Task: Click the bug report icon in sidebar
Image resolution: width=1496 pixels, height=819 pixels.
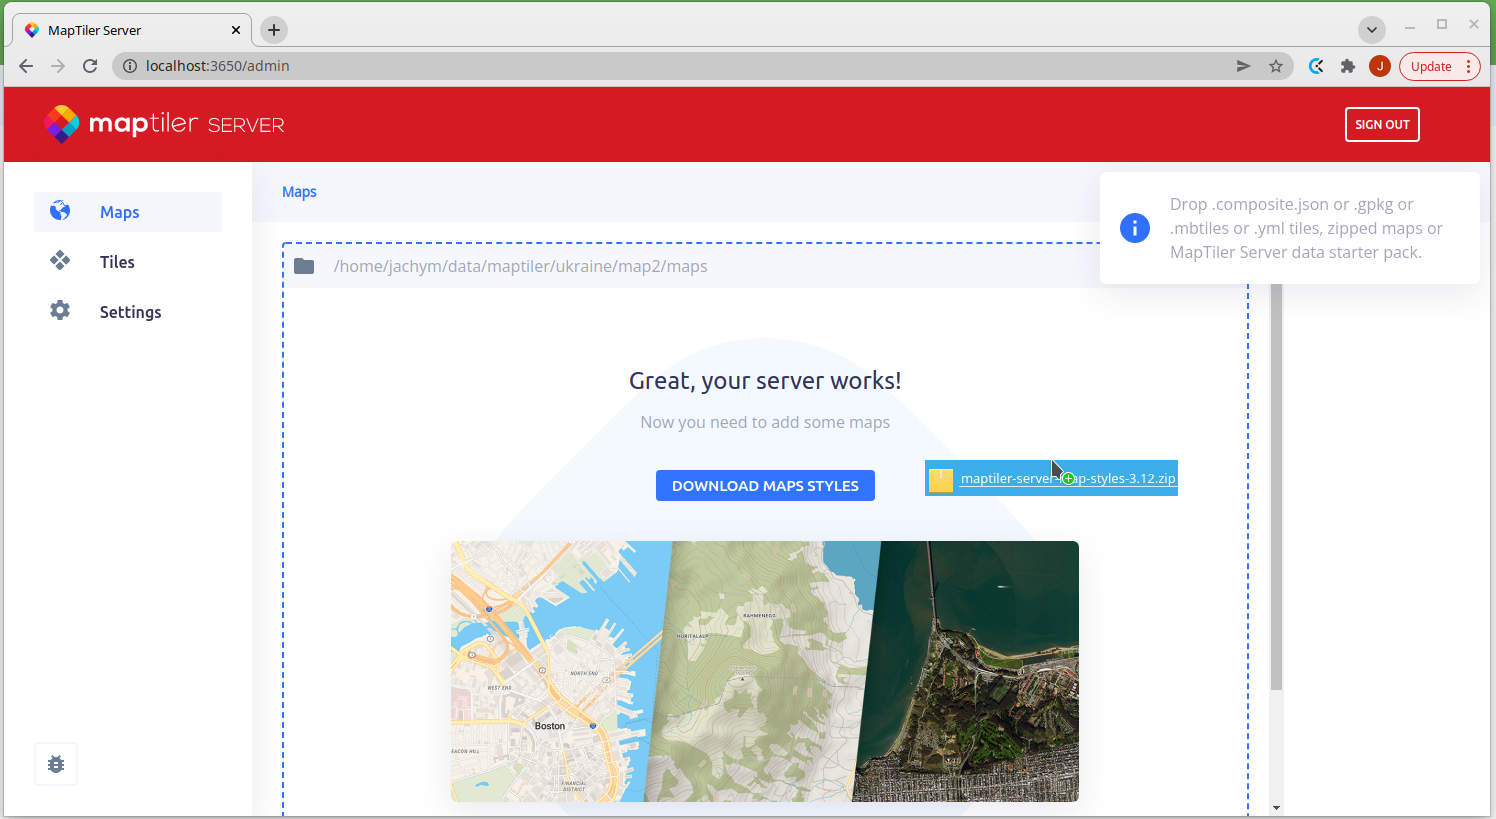Action: (x=56, y=764)
